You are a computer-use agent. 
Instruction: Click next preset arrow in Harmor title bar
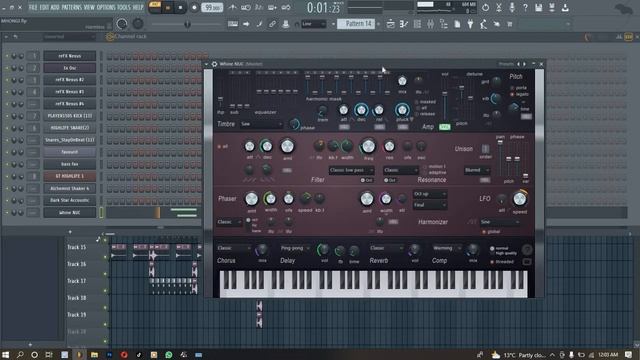coord(524,64)
